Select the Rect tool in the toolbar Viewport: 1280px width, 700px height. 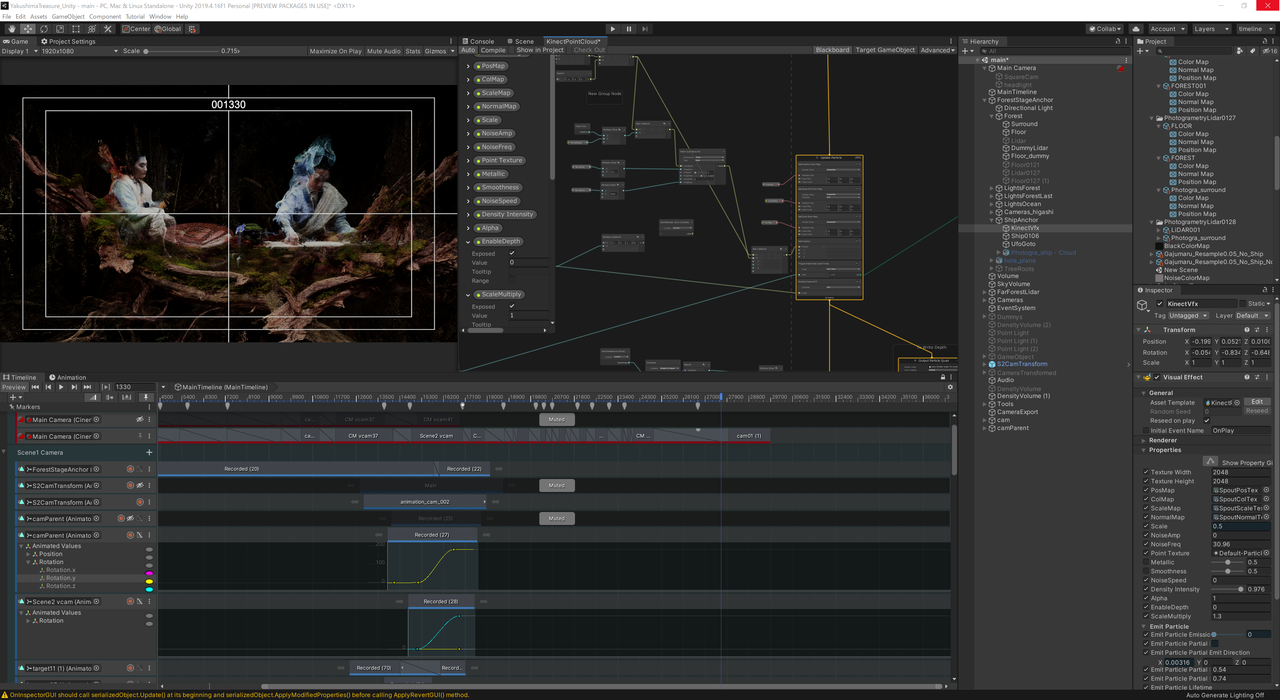pos(76,29)
